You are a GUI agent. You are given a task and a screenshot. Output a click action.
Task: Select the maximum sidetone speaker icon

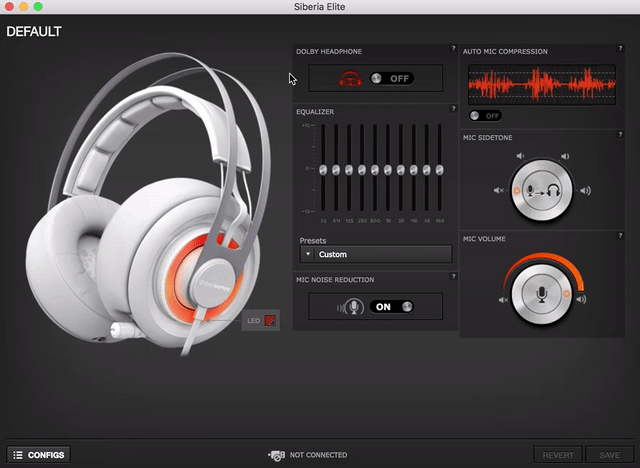585,191
